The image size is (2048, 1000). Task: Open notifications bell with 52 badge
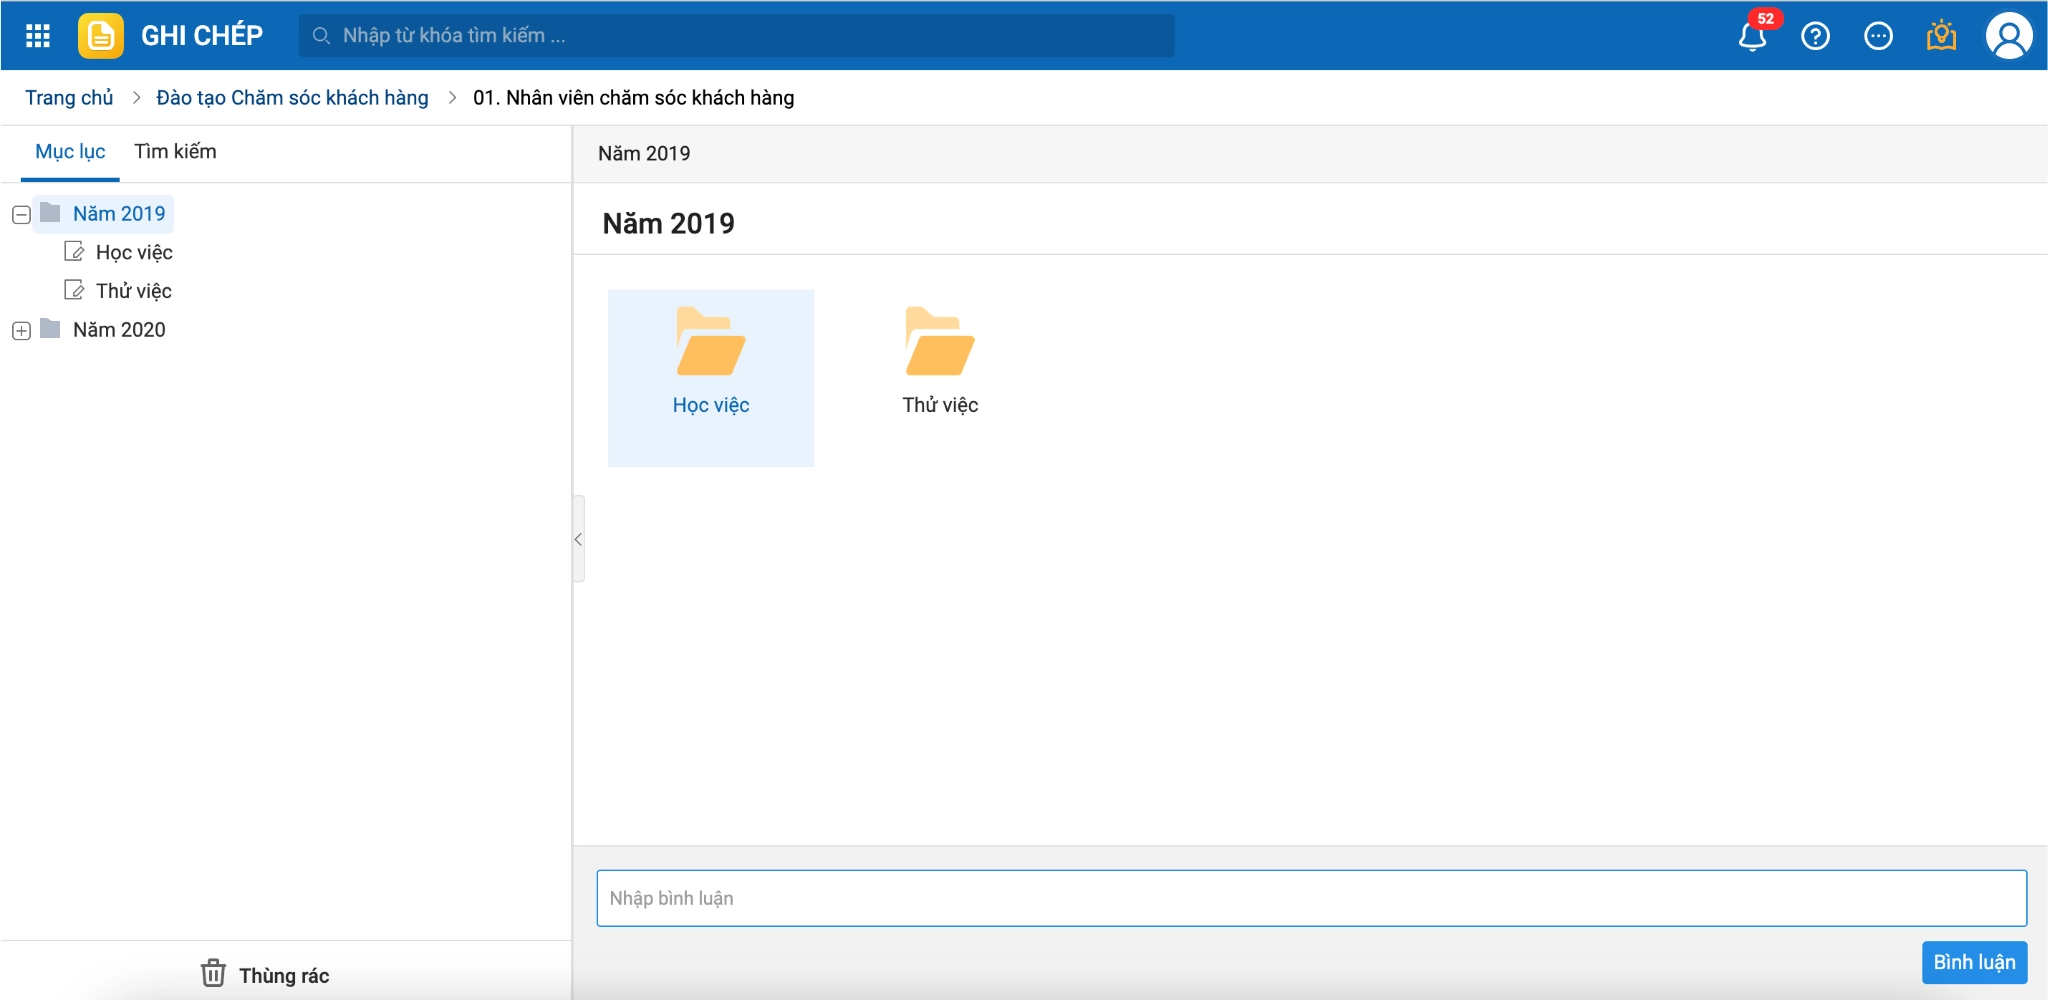point(1753,36)
